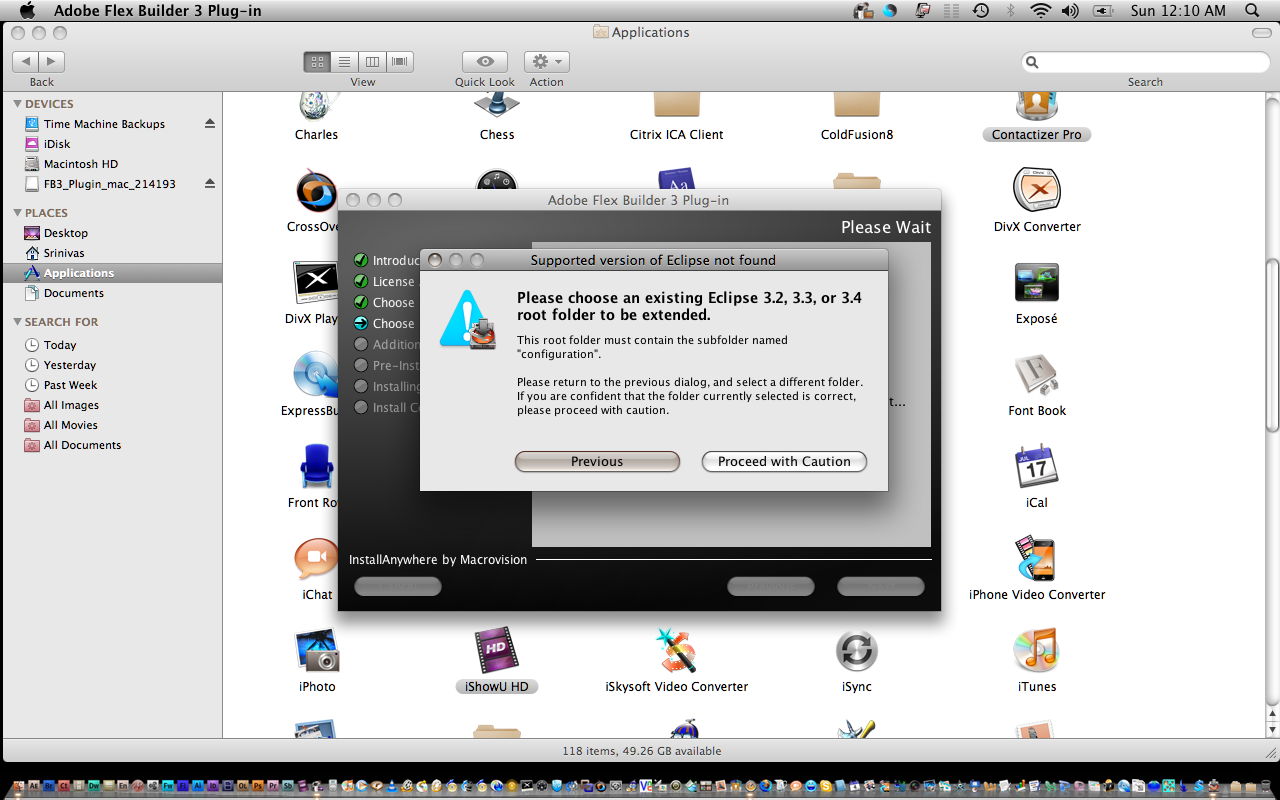Viewport: 1280px width, 800px height.
Task: Select the Chess application in Finder
Action: click(496, 105)
